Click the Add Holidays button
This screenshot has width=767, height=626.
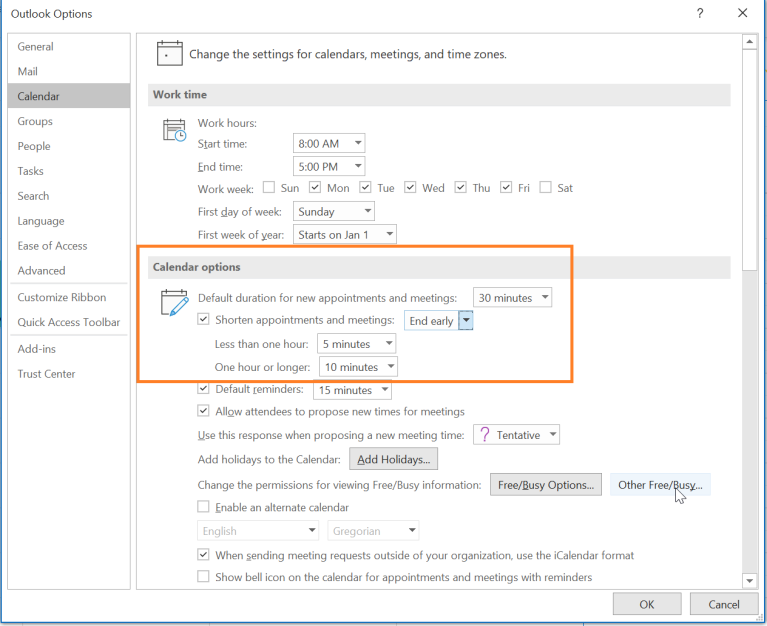[393, 460]
